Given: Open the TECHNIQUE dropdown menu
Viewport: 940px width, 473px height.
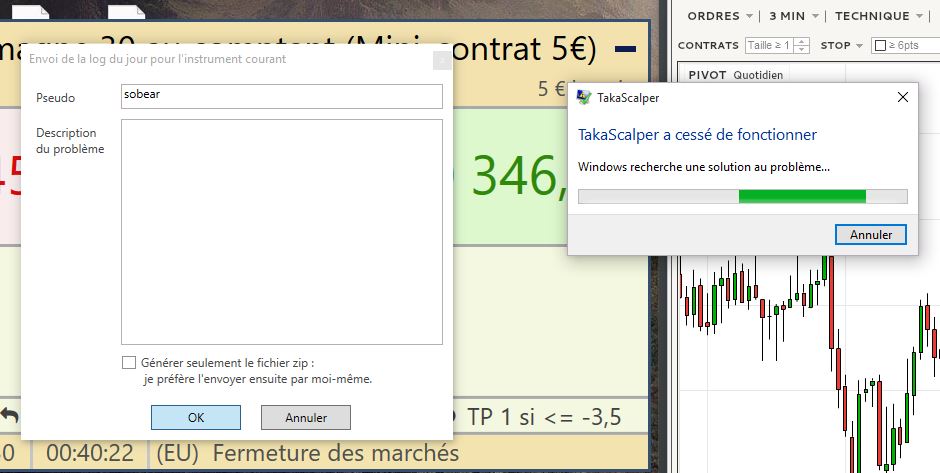Looking at the screenshot, I should tap(879, 16).
